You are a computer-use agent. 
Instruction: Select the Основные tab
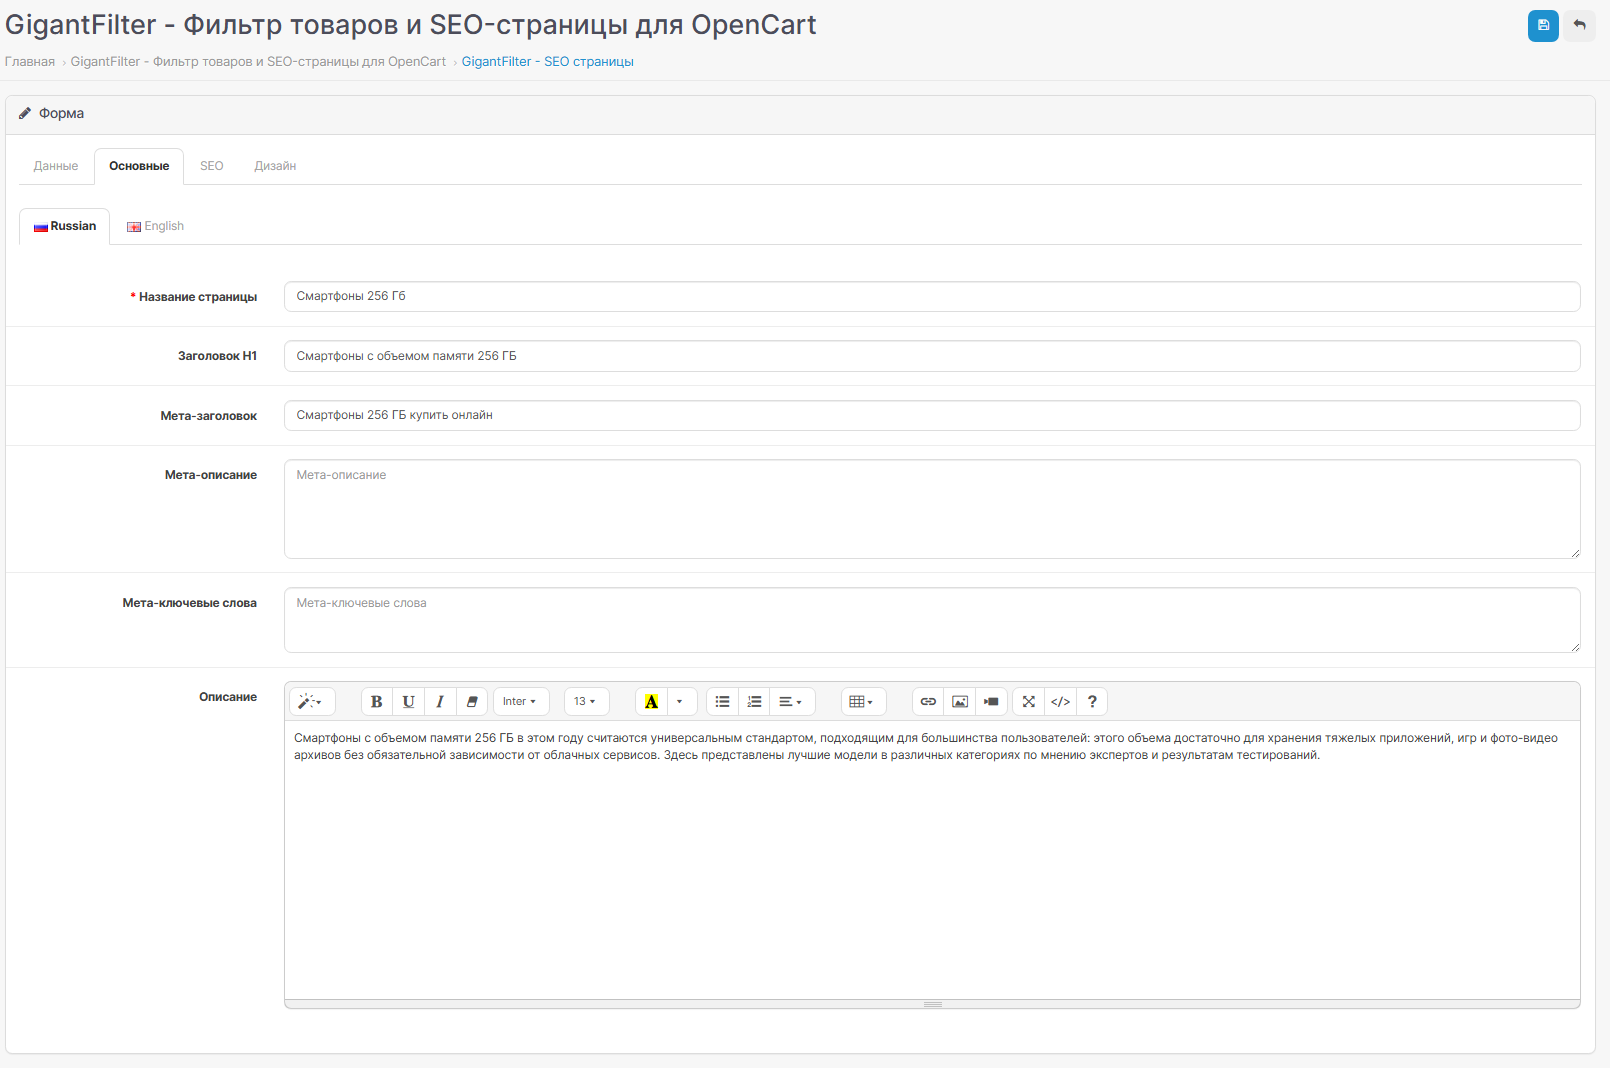tap(139, 166)
